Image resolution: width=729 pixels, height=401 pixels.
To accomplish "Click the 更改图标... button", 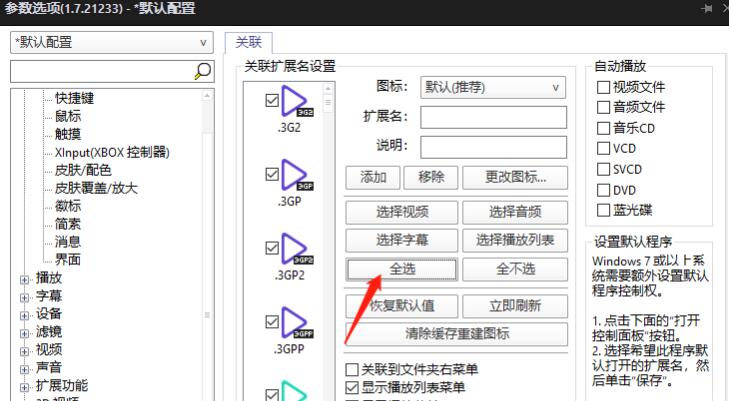I will click(514, 177).
